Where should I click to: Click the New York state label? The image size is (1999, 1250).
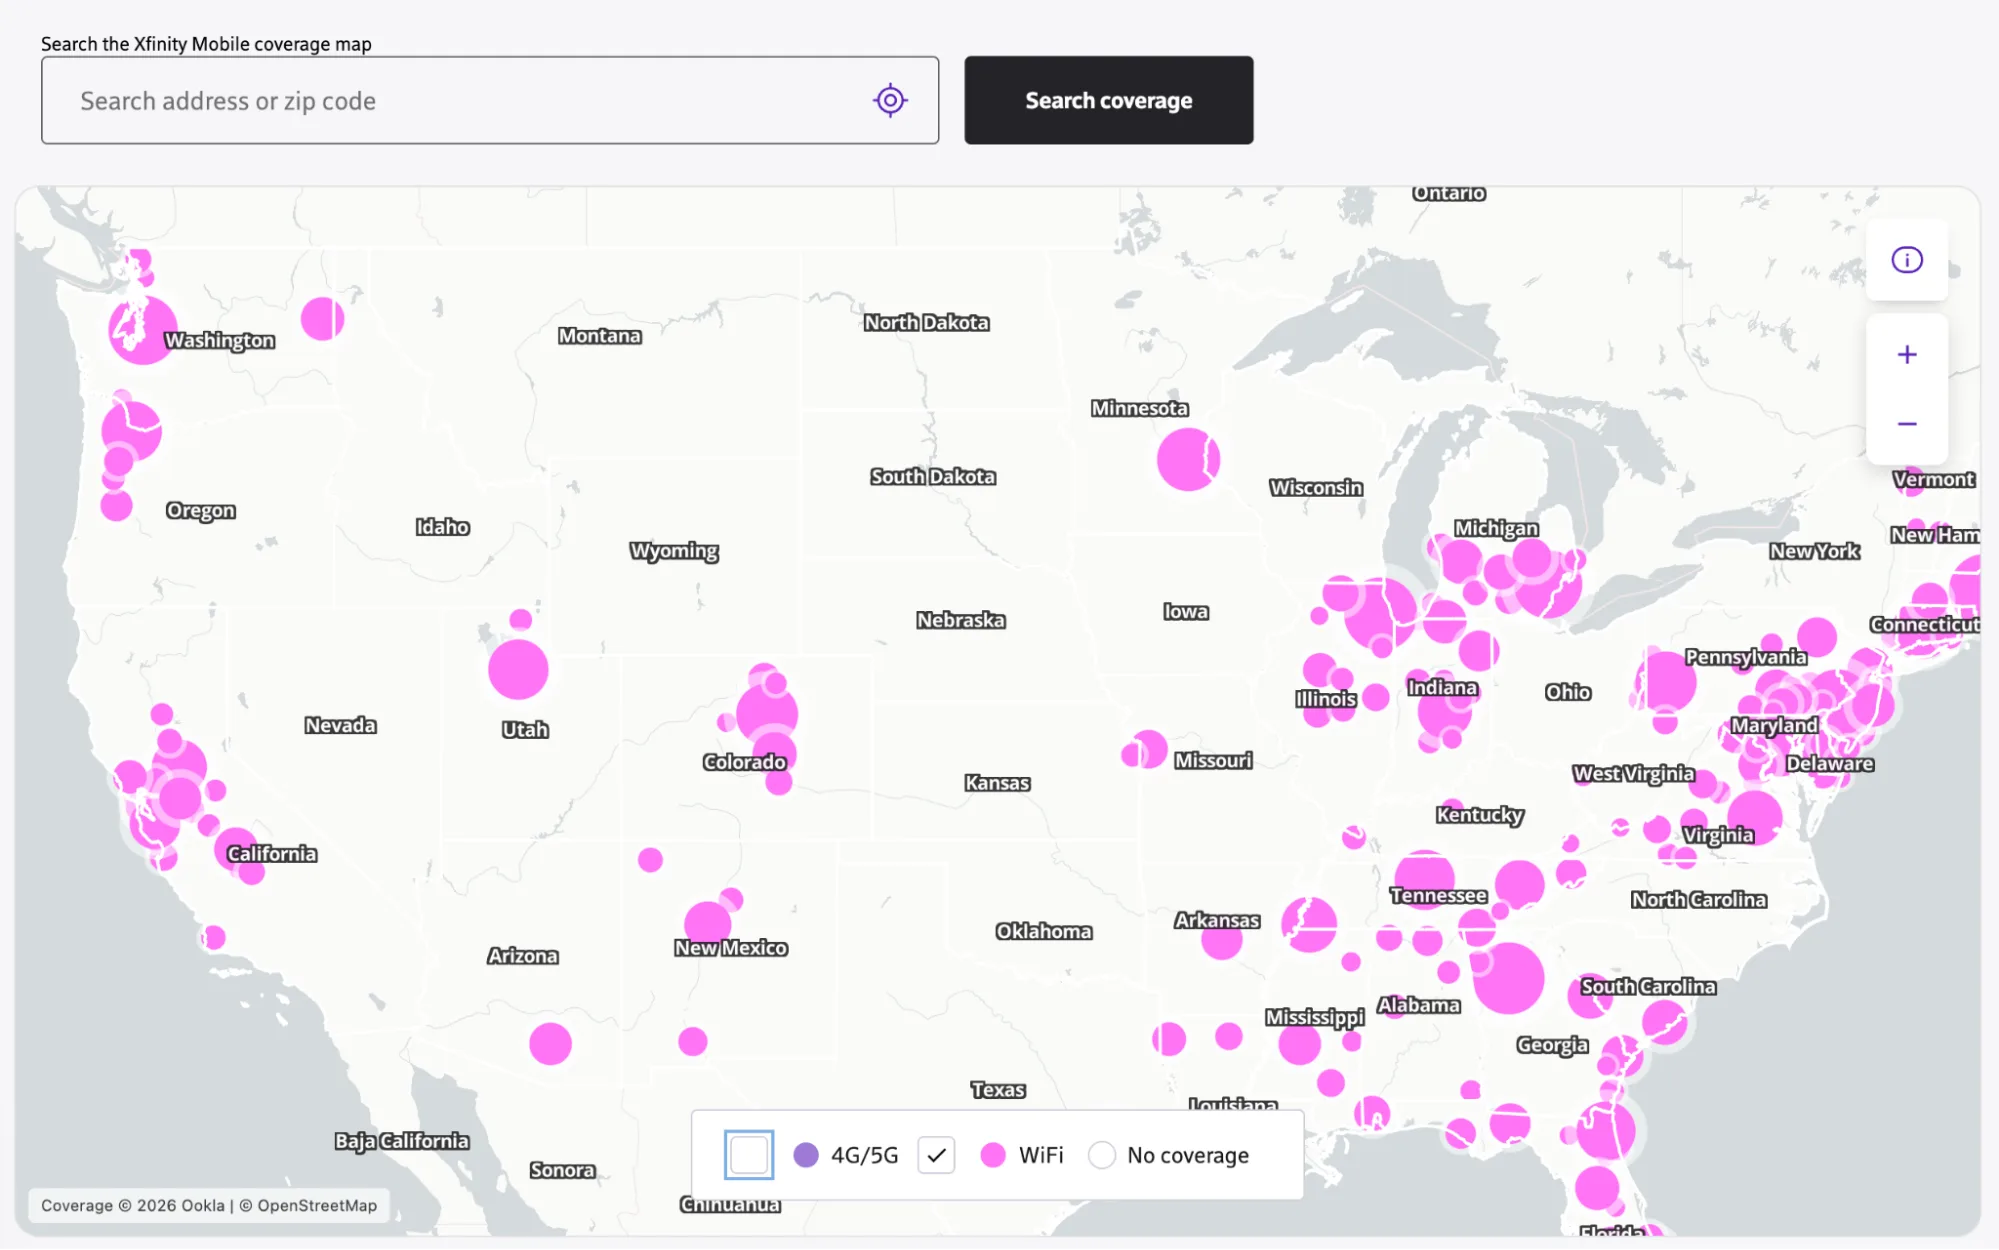click(1814, 551)
